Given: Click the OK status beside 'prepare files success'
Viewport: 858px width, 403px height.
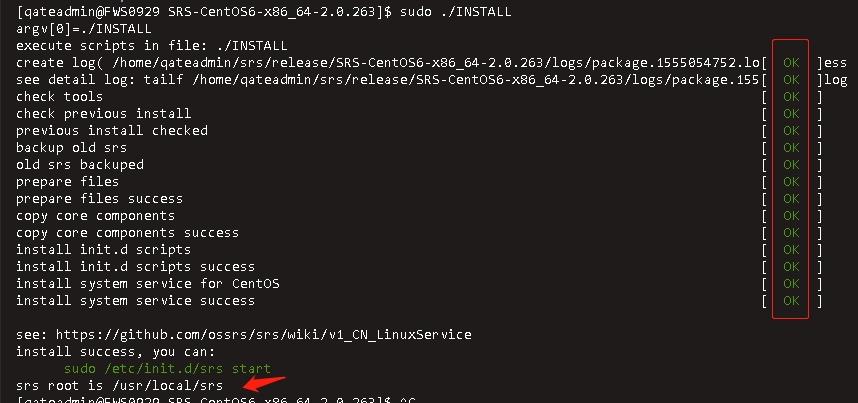Looking at the screenshot, I should point(791,199).
